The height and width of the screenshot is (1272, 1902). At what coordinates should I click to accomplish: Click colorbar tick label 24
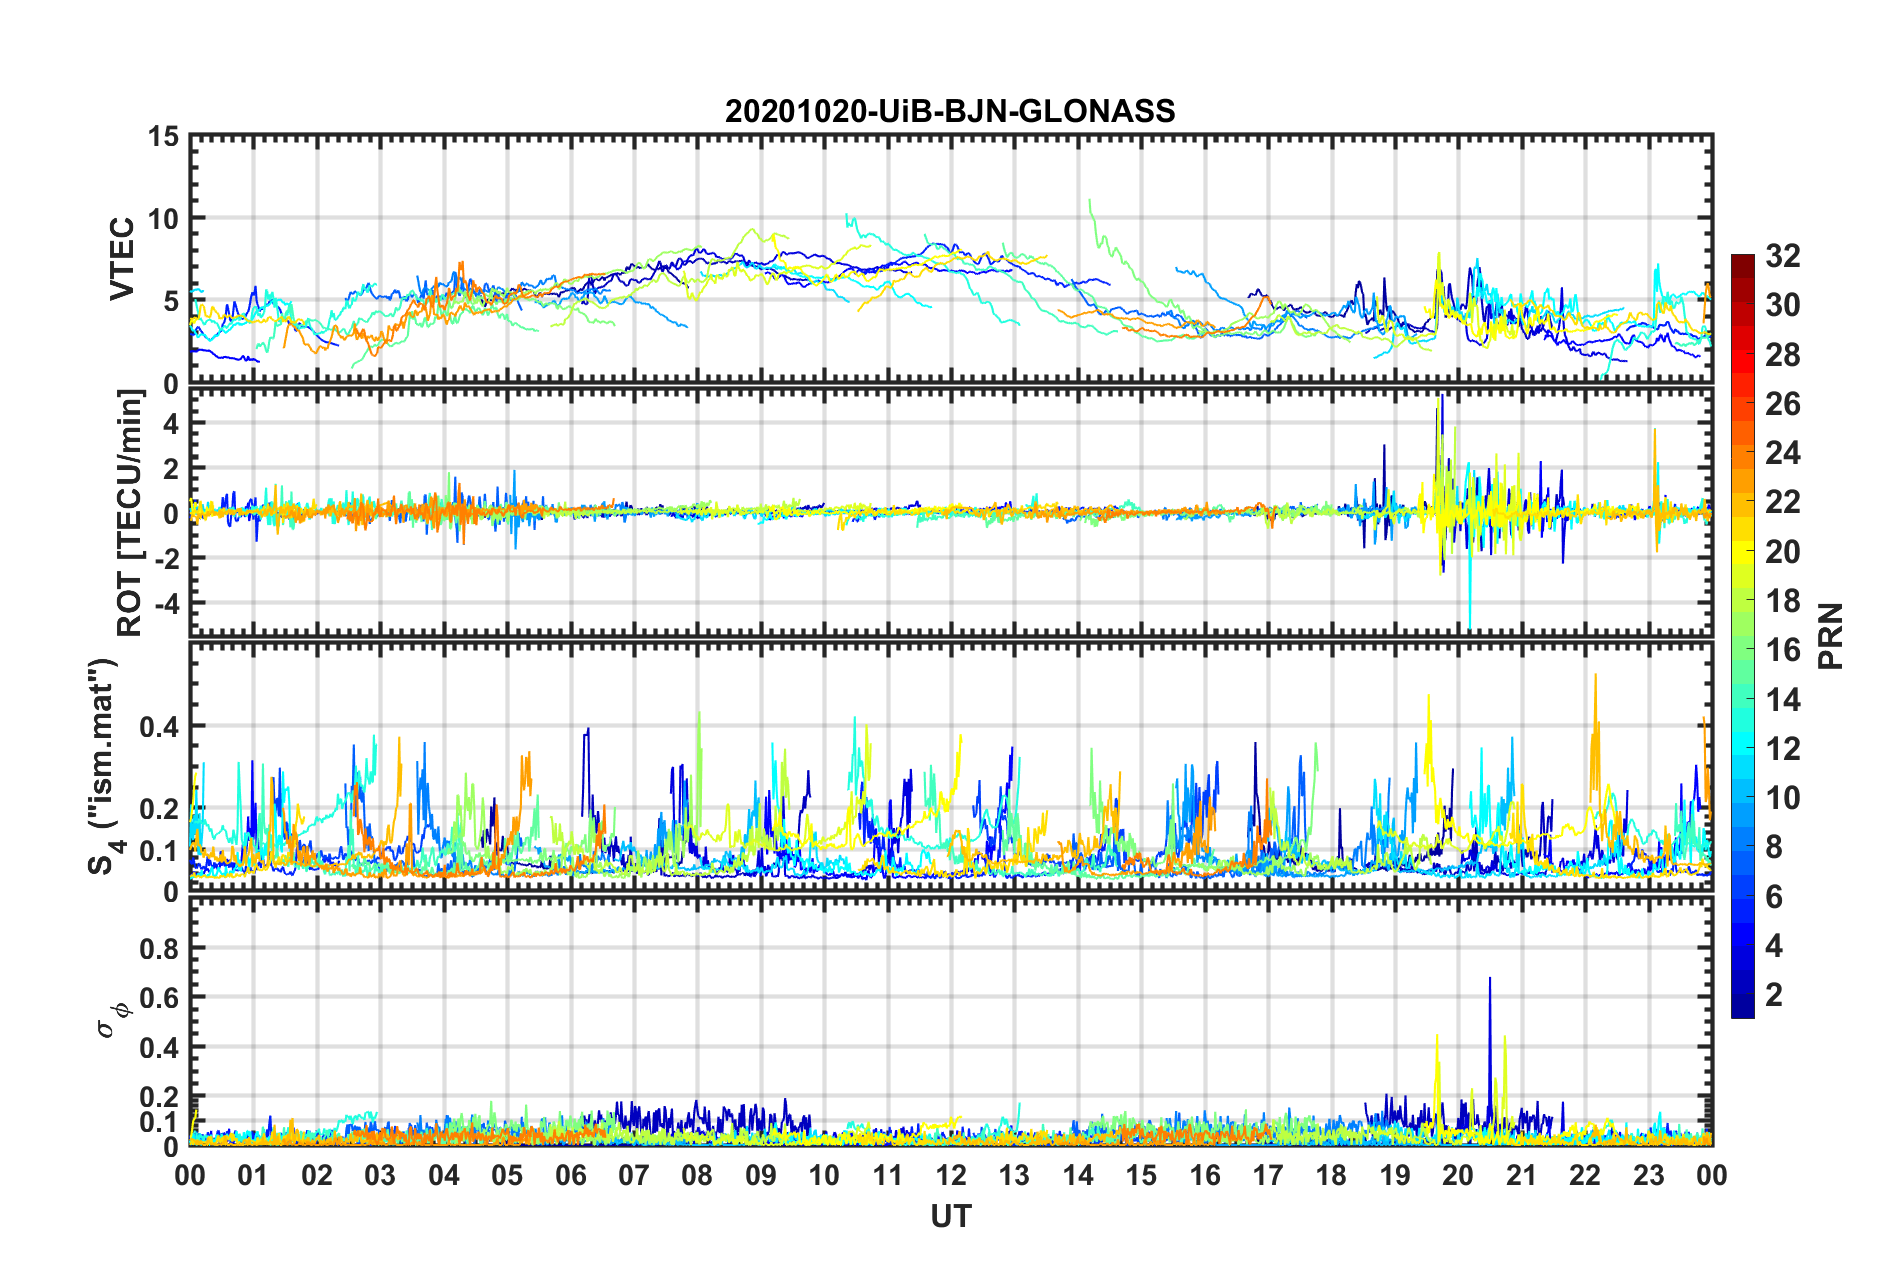(x=1782, y=453)
